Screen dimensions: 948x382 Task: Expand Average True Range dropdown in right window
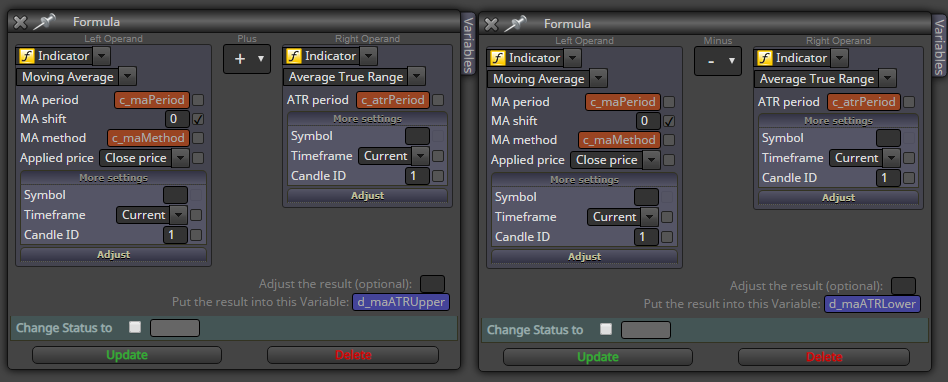[888, 79]
